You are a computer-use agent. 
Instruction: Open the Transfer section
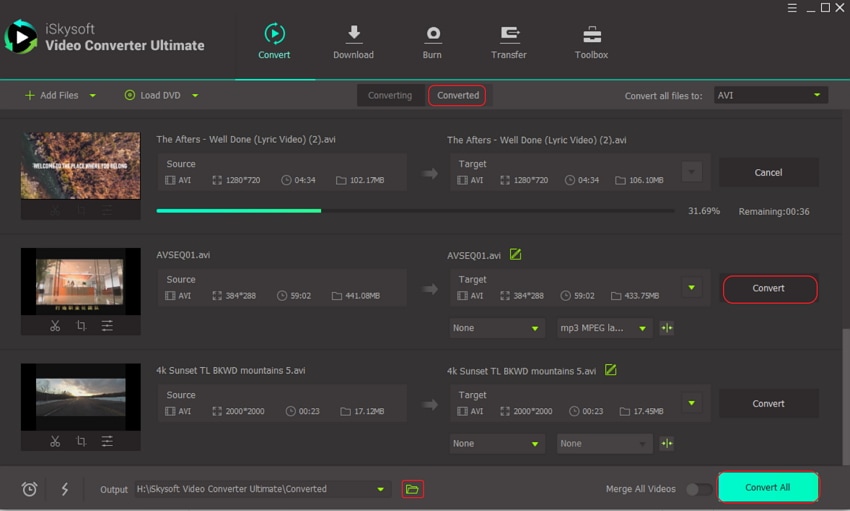coord(508,41)
